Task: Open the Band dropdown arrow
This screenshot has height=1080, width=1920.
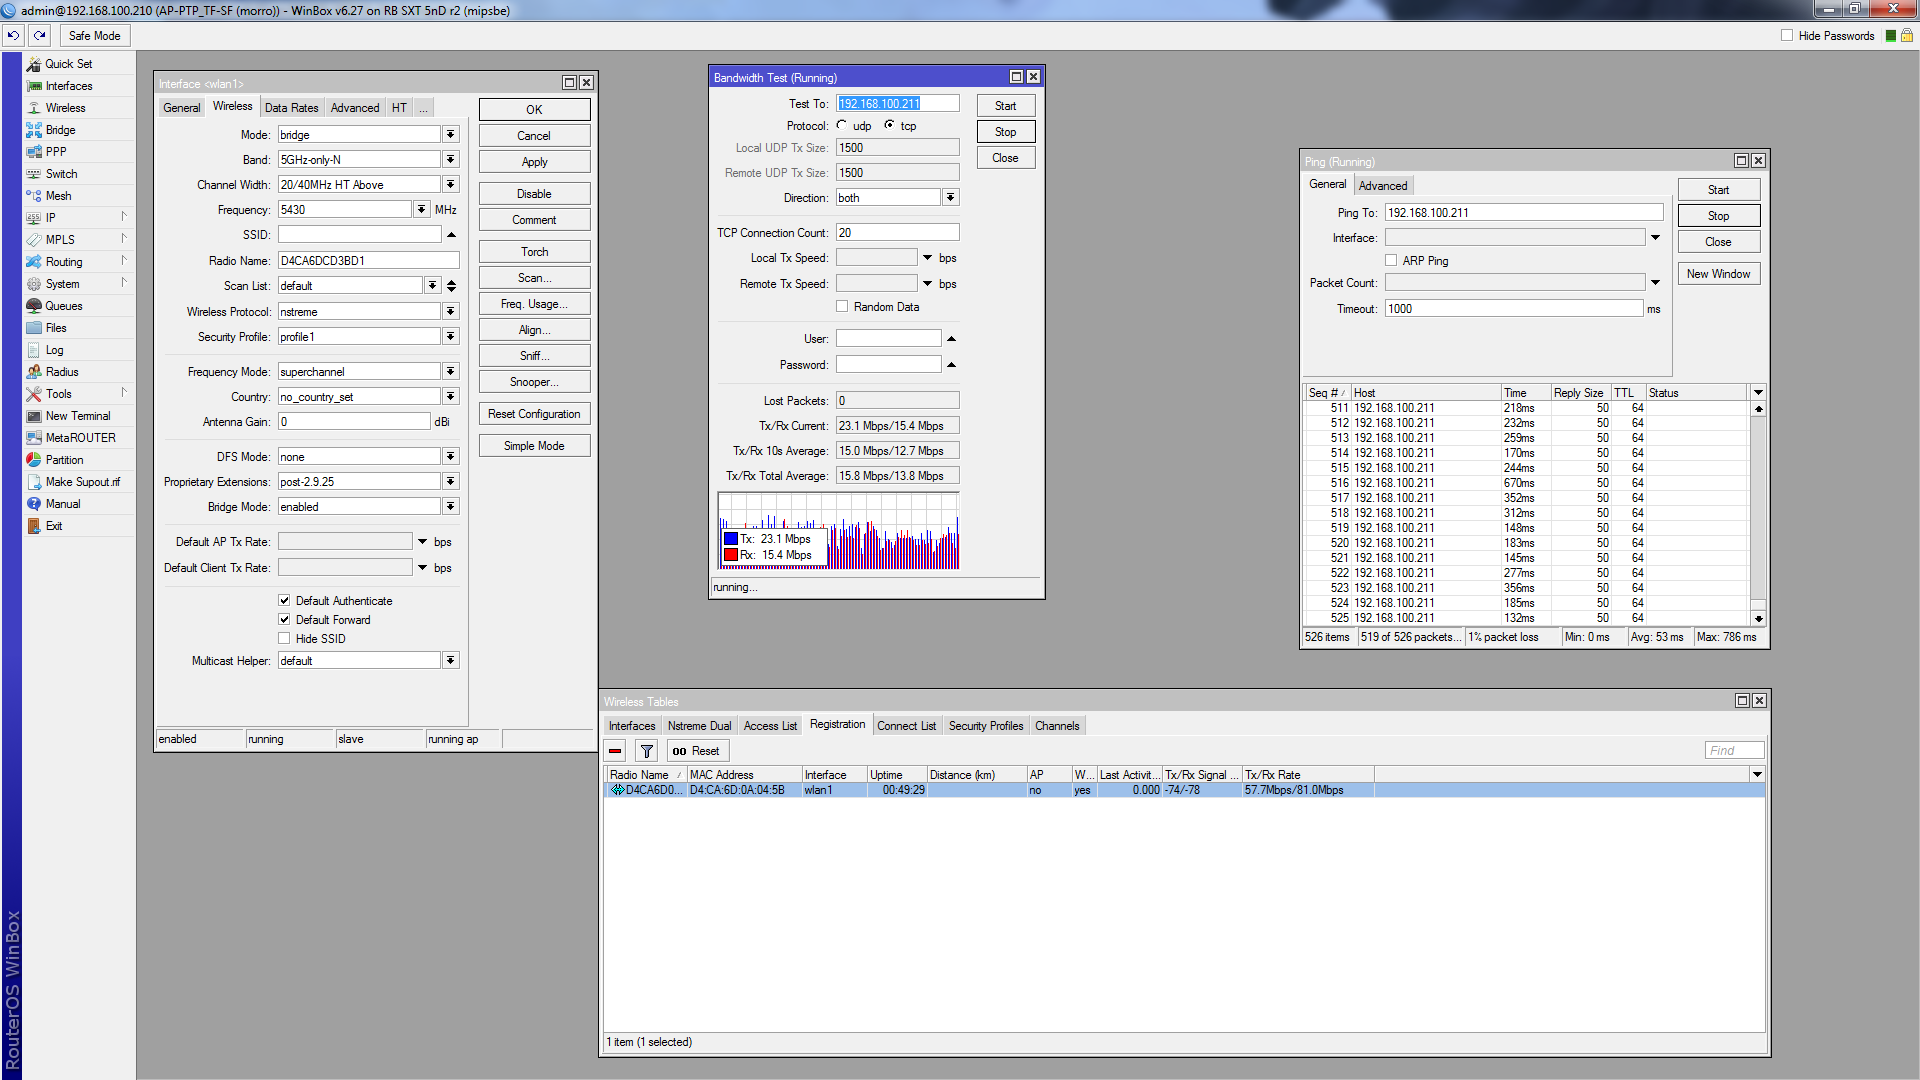Action: pos(451,160)
